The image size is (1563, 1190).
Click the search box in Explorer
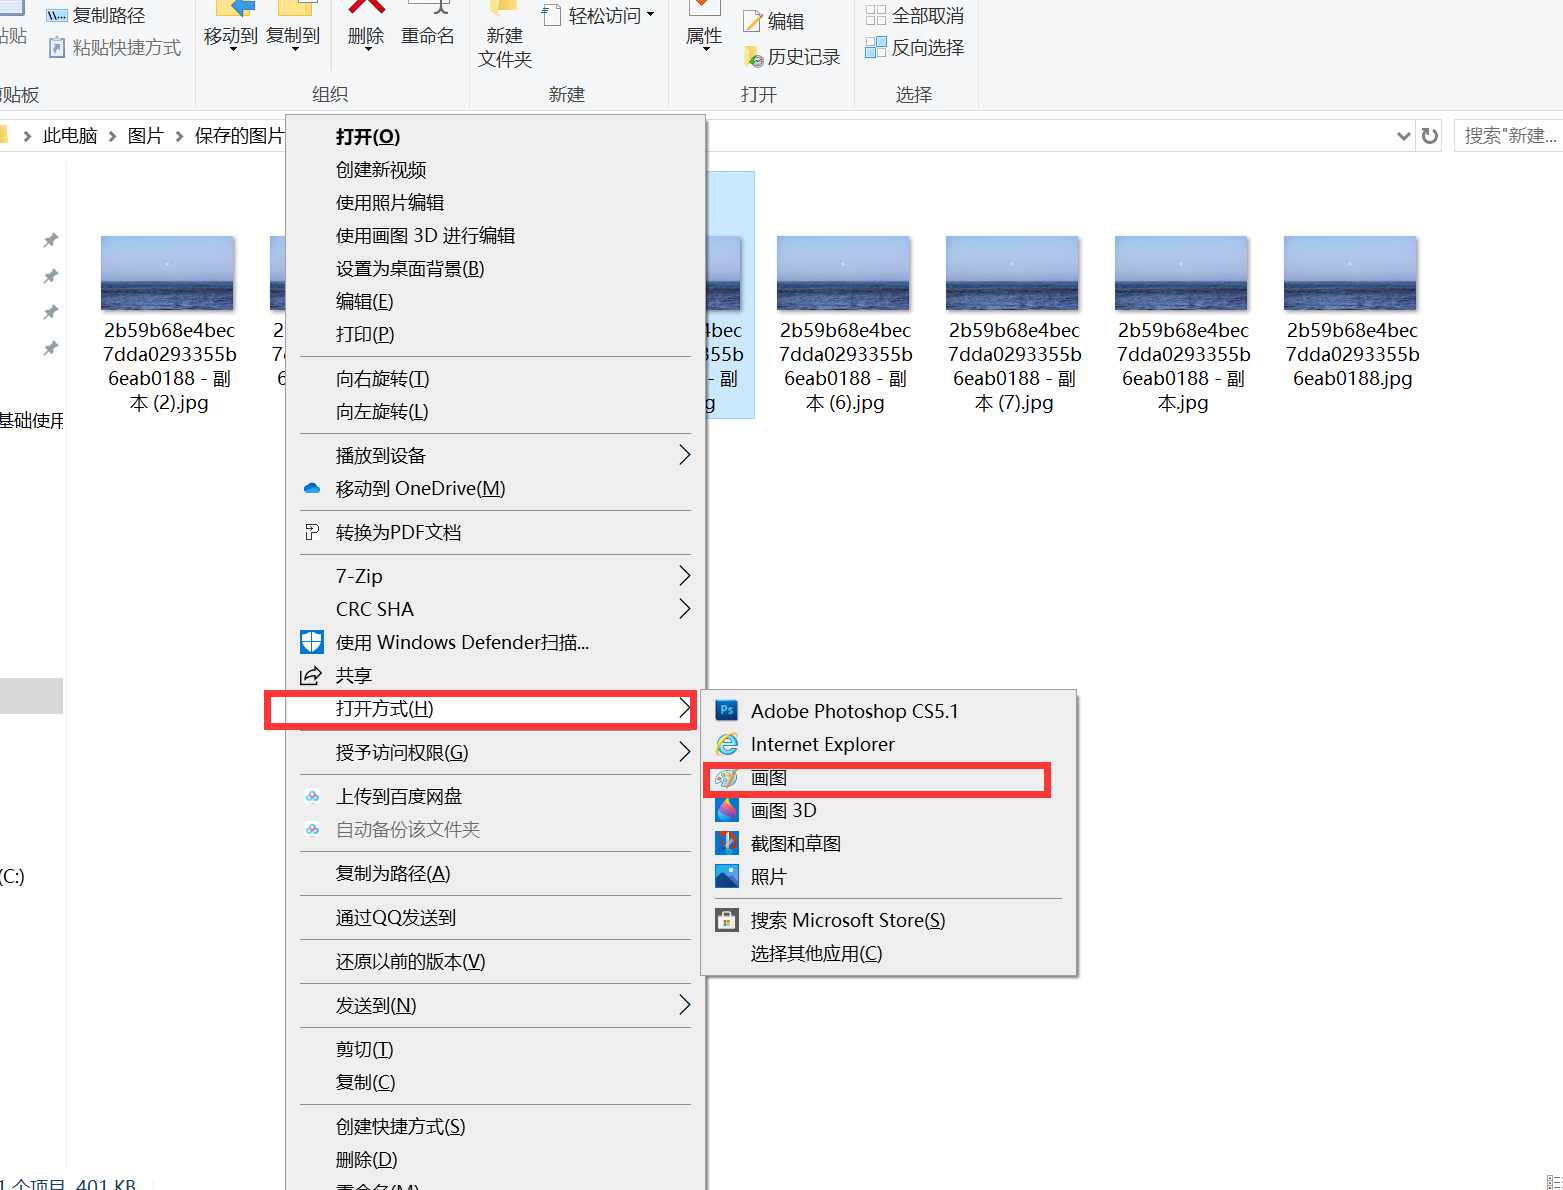click(x=1508, y=135)
